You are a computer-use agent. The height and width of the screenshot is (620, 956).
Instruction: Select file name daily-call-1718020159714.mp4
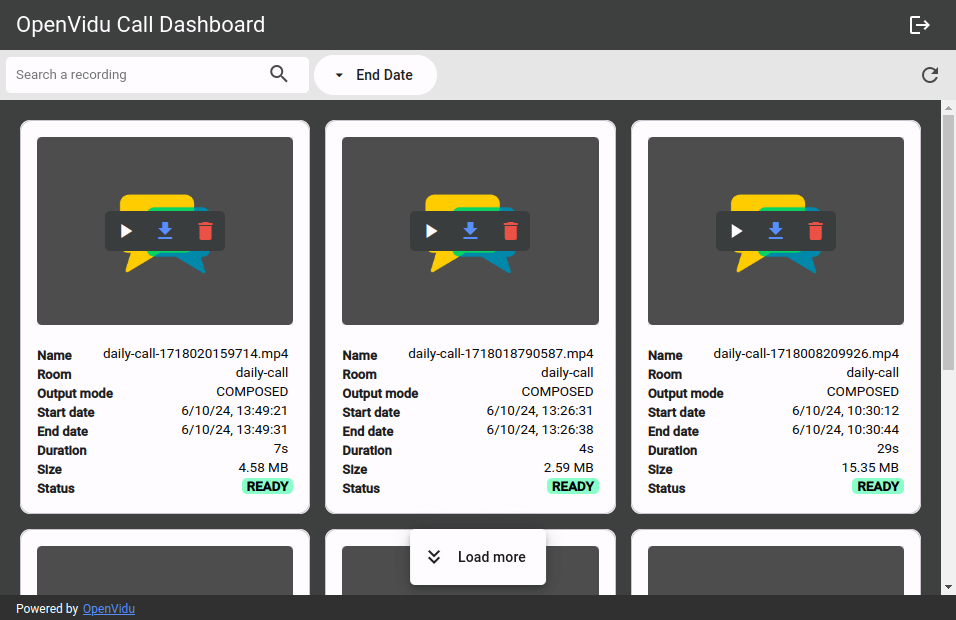(x=196, y=354)
